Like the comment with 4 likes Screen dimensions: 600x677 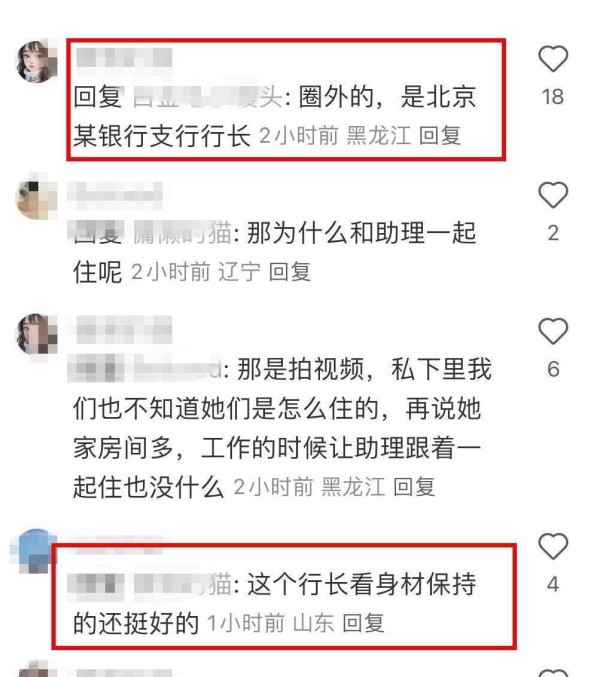(553, 546)
